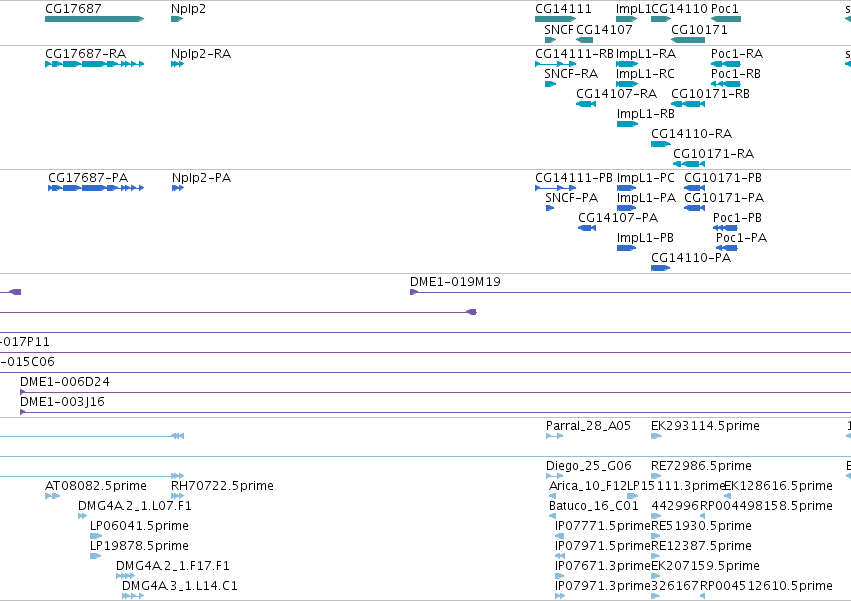Click the CG17687-PA protein glyph
Screen dimensions: 851x601
[x=96, y=188]
